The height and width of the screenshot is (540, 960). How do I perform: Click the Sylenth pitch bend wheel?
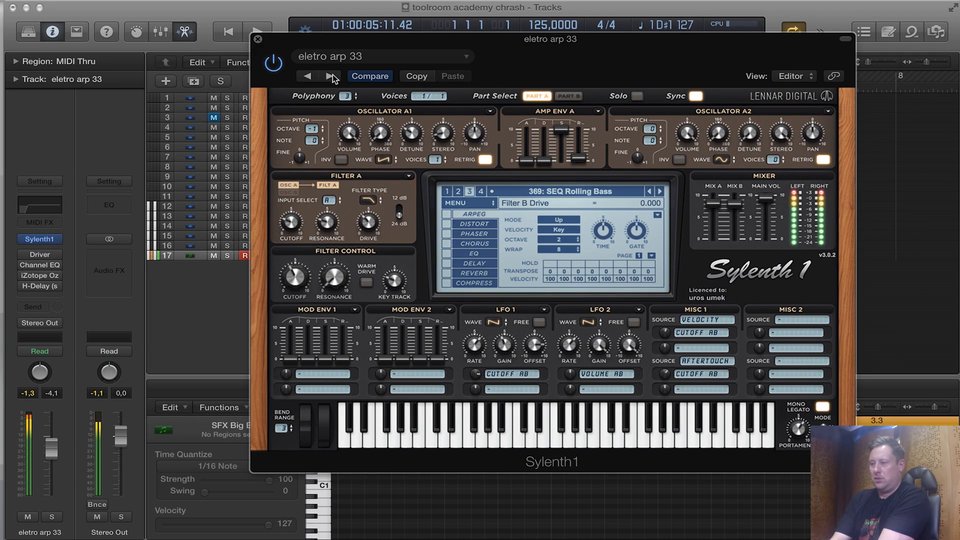[305, 424]
